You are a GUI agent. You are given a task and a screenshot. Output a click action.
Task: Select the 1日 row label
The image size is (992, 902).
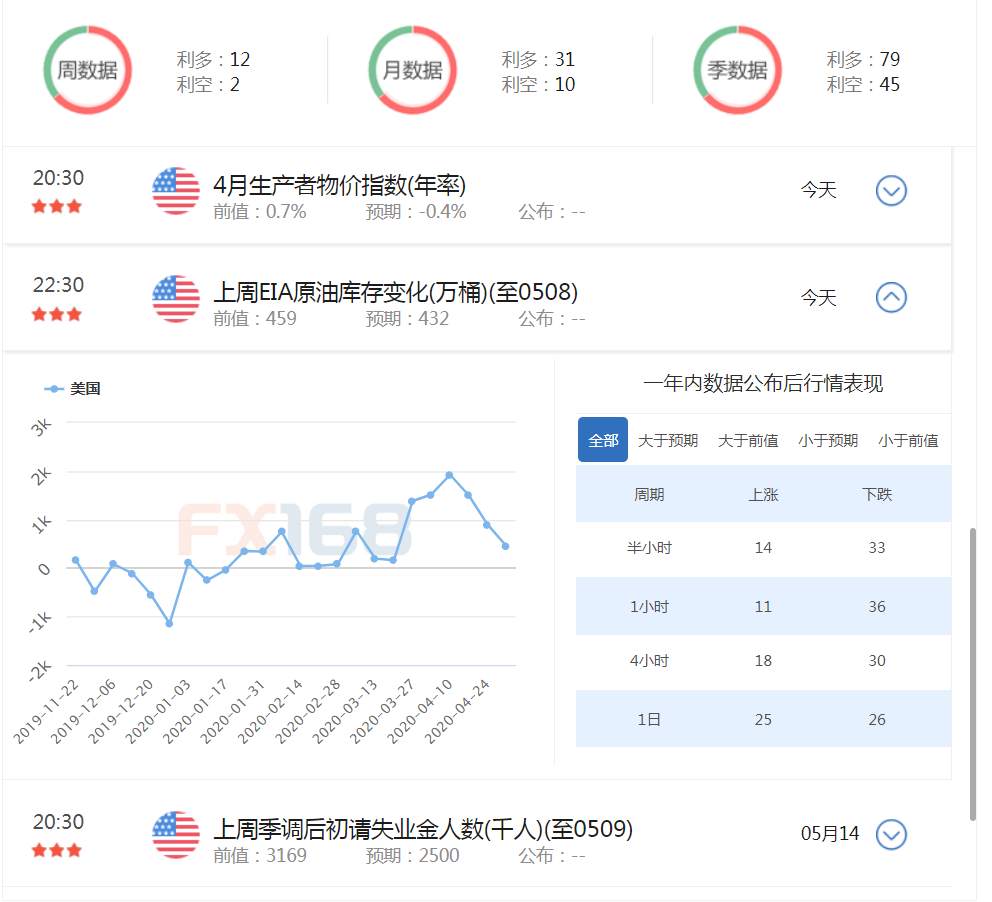(649, 720)
